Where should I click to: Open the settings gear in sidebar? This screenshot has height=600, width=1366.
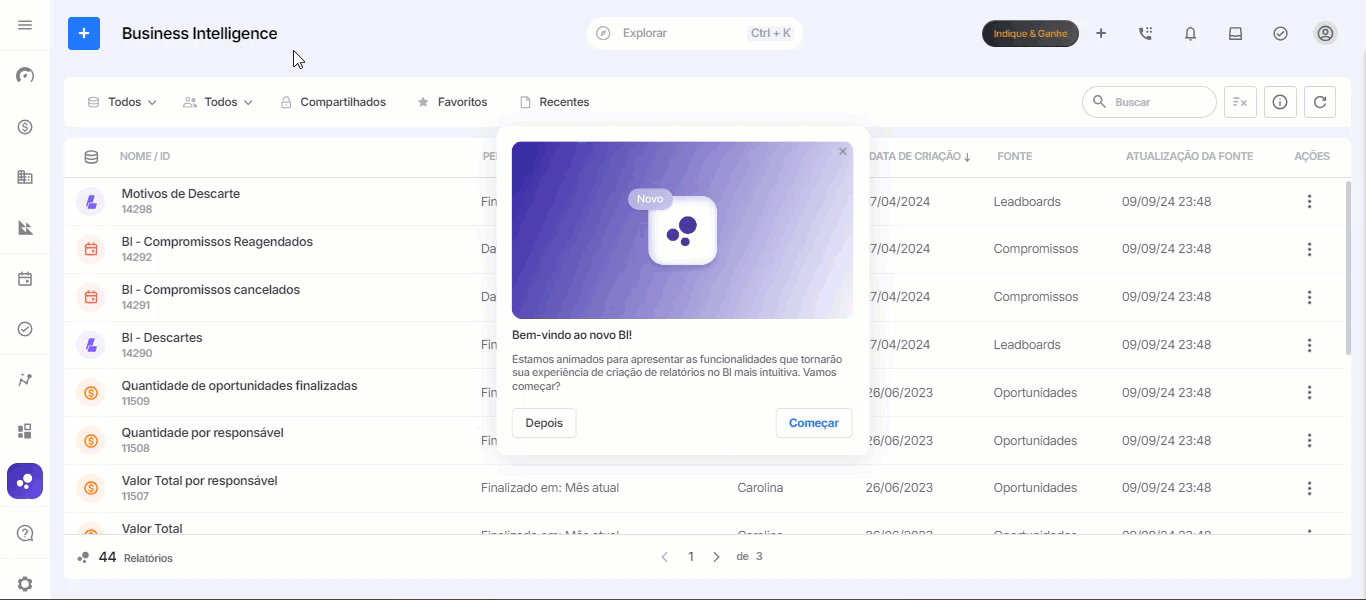[x=25, y=584]
